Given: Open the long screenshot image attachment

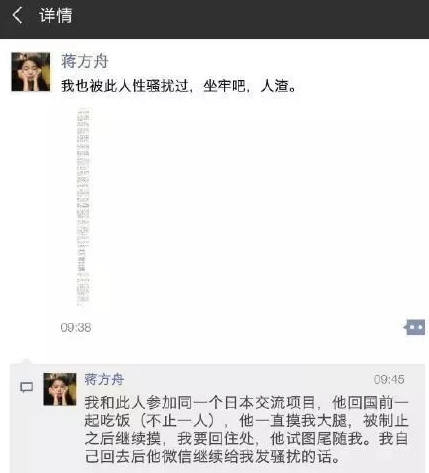Looking at the screenshot, I should [x=83, y=206].
